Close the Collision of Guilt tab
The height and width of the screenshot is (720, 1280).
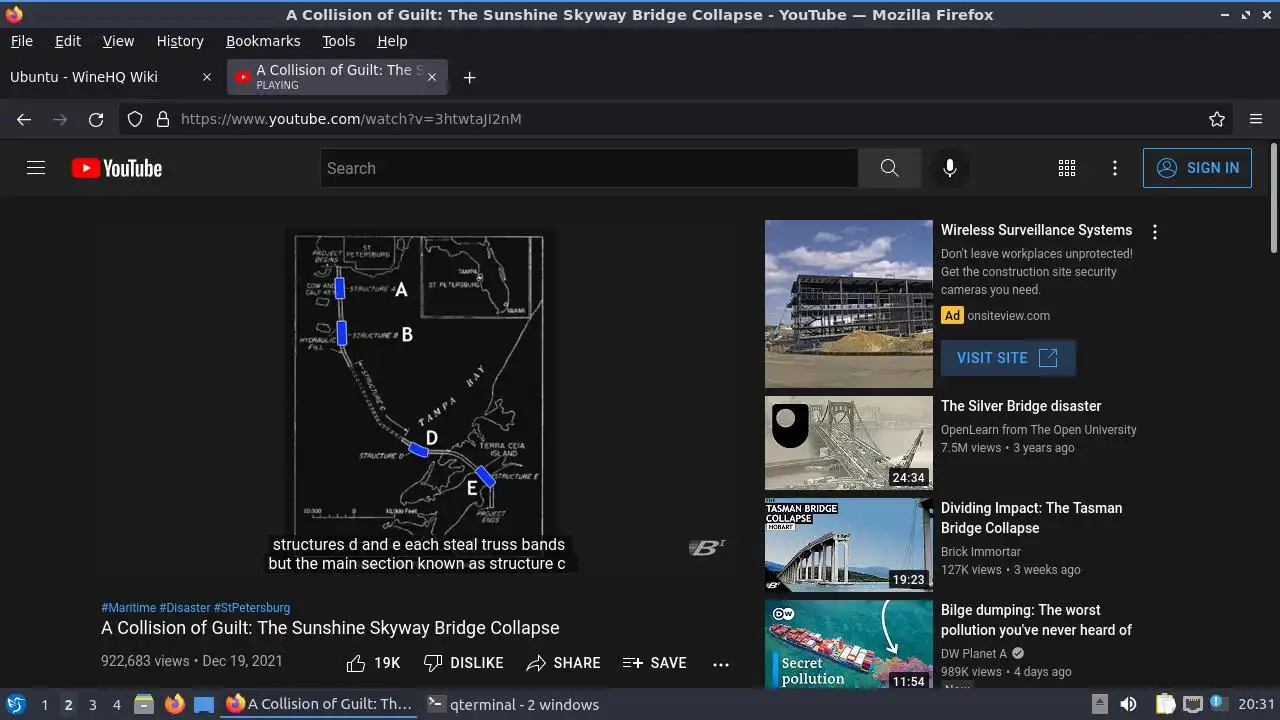(x=432, y=77)
